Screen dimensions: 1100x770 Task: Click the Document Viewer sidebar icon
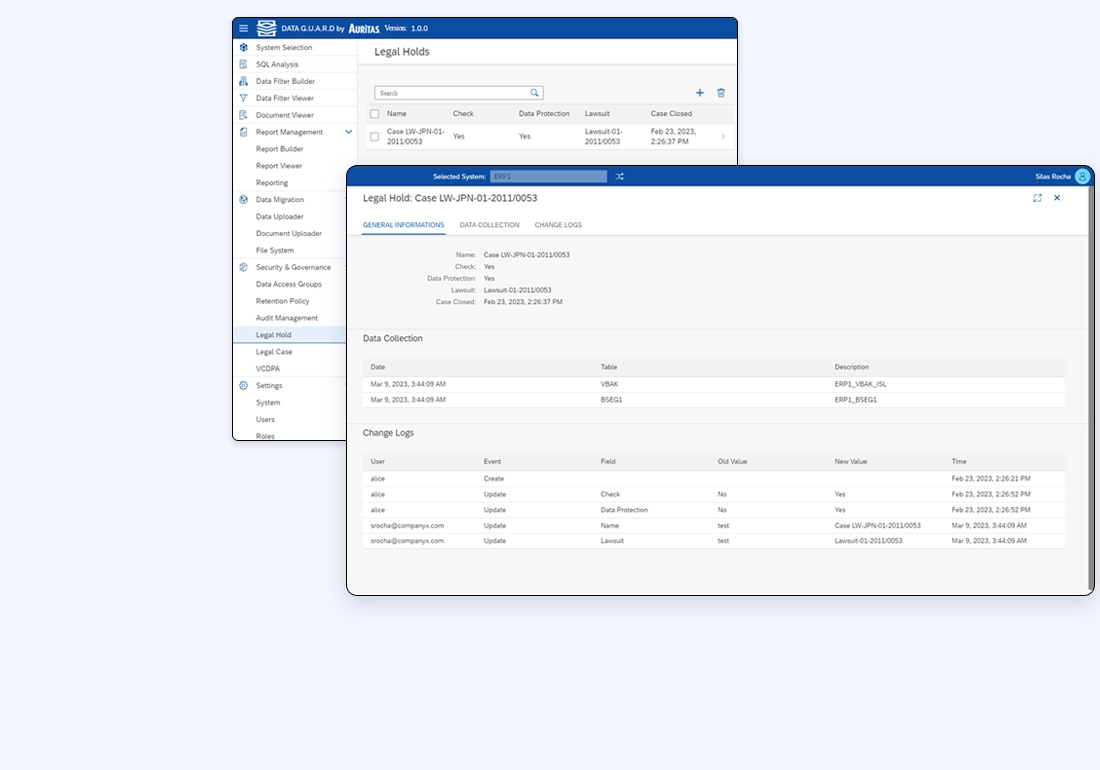(x=243, y=115)
